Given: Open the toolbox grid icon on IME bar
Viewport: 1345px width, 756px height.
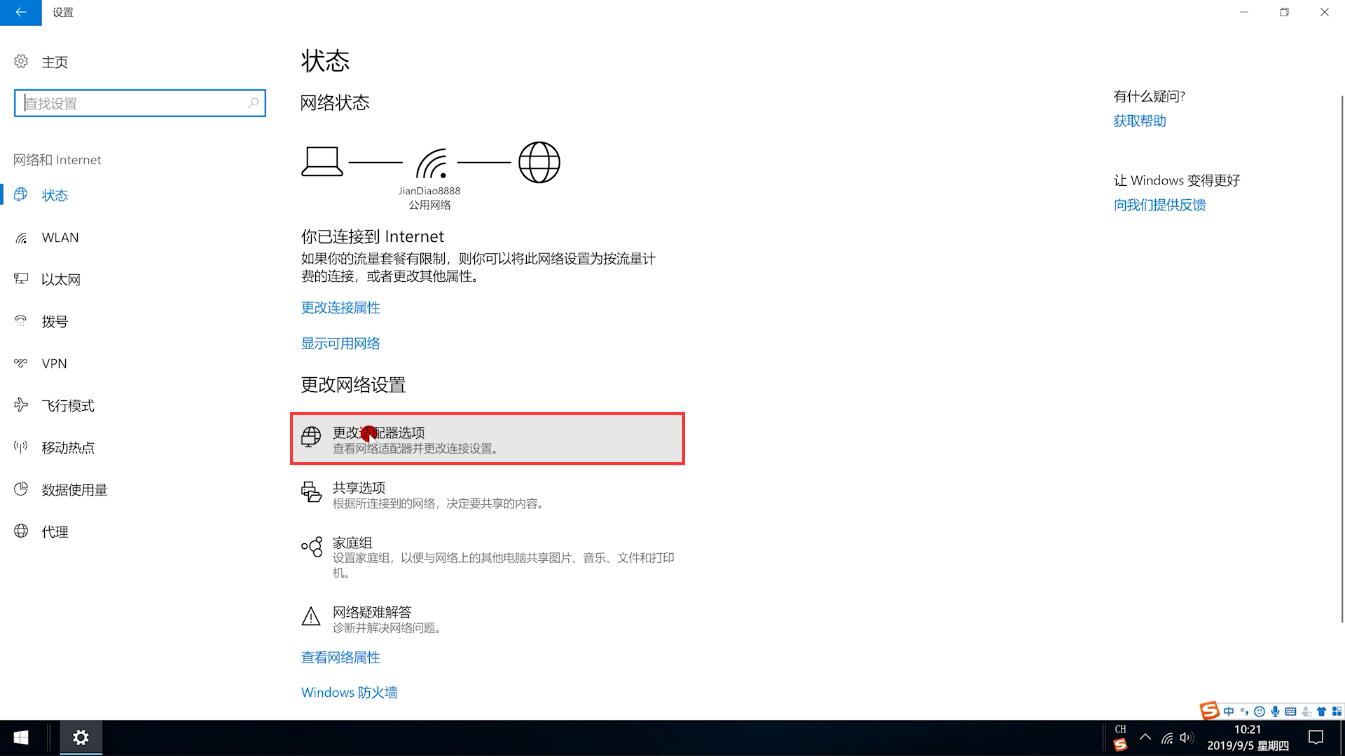Looking at the screenshot, I should point(1337,711).
